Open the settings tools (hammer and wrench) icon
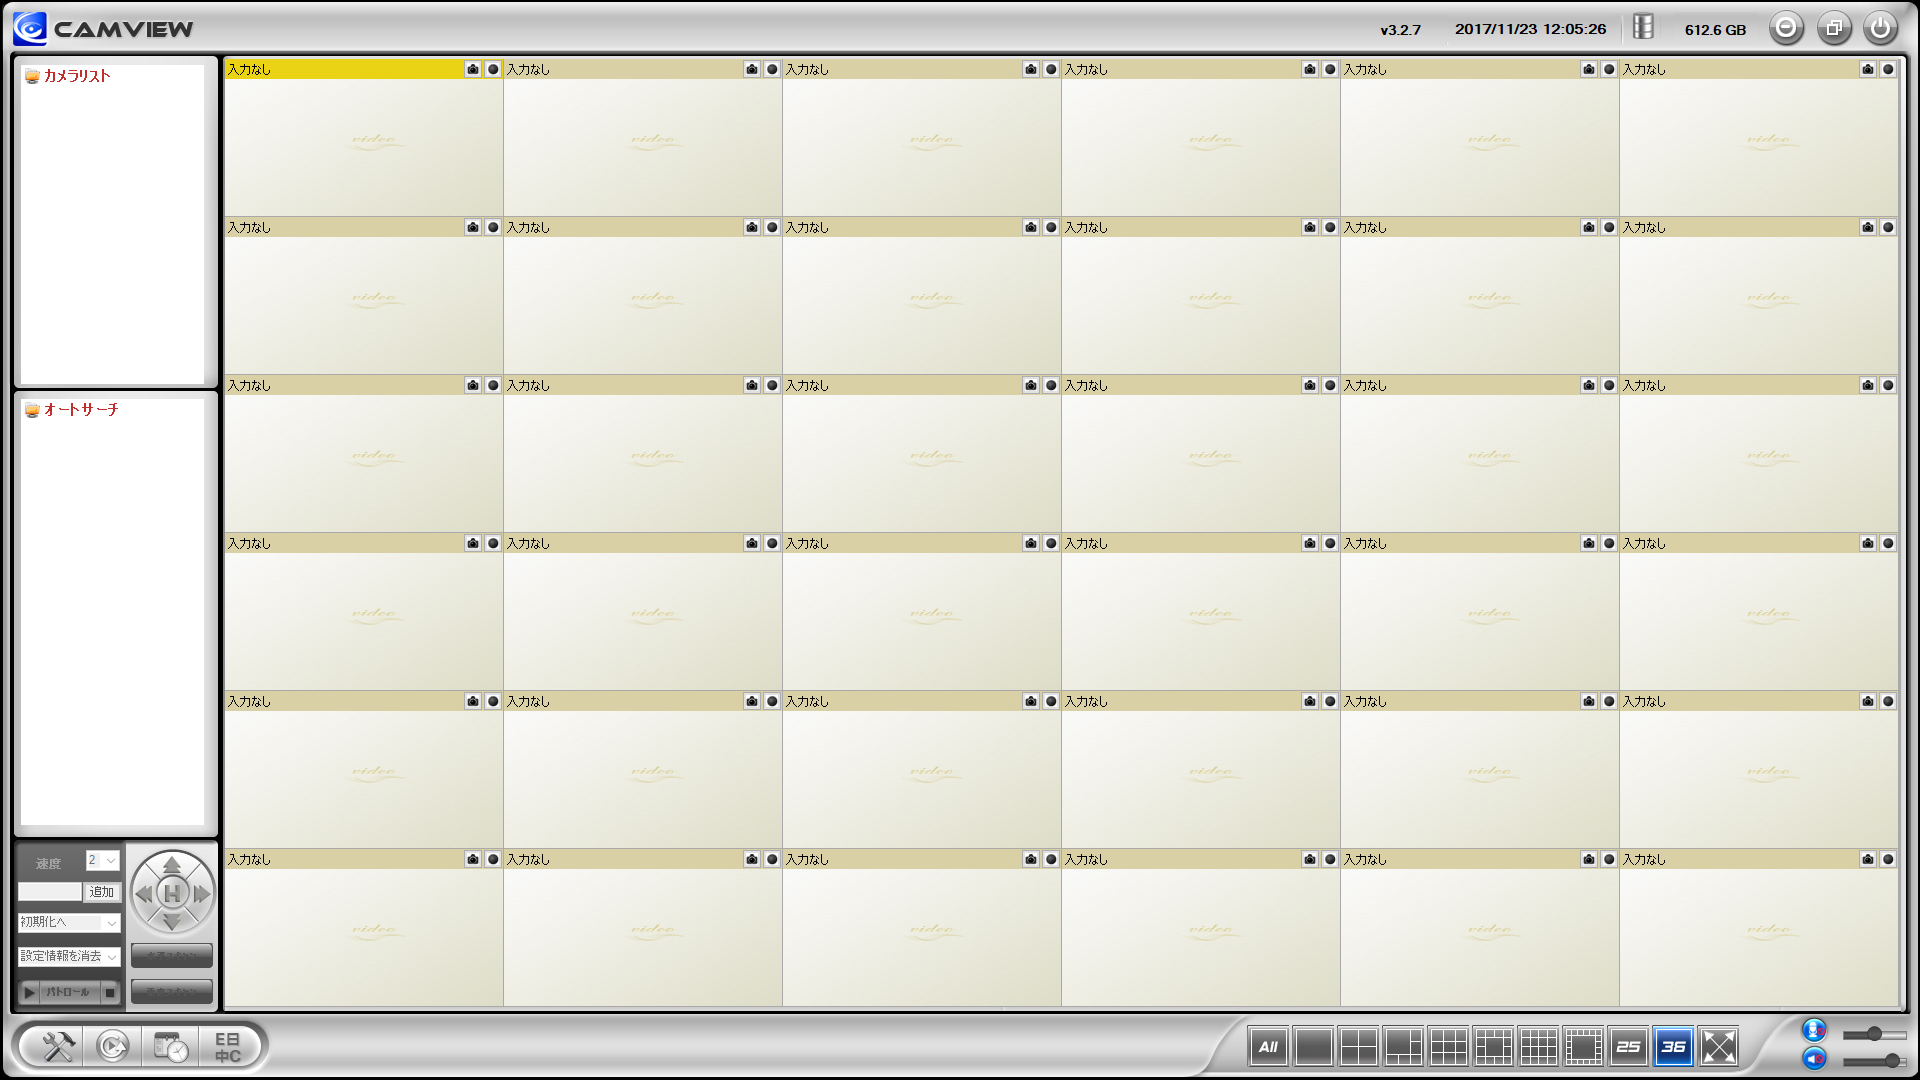Viewport: 1920px width, 1080px height. (58, 1046)
